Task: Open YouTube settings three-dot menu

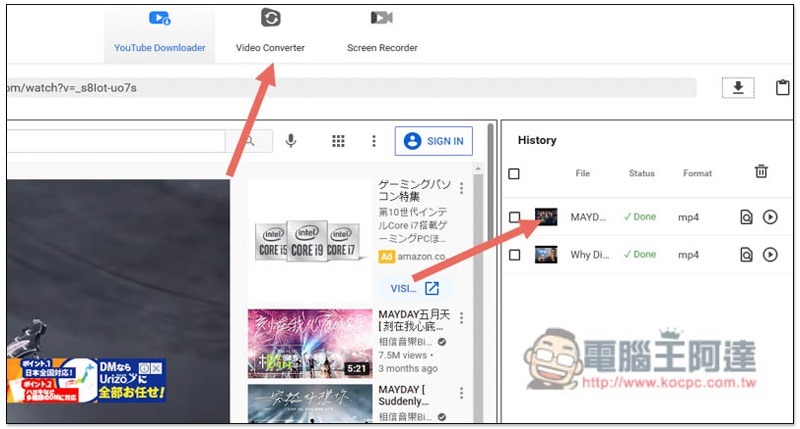Action: pyautogui.click(x=374, y=141)
